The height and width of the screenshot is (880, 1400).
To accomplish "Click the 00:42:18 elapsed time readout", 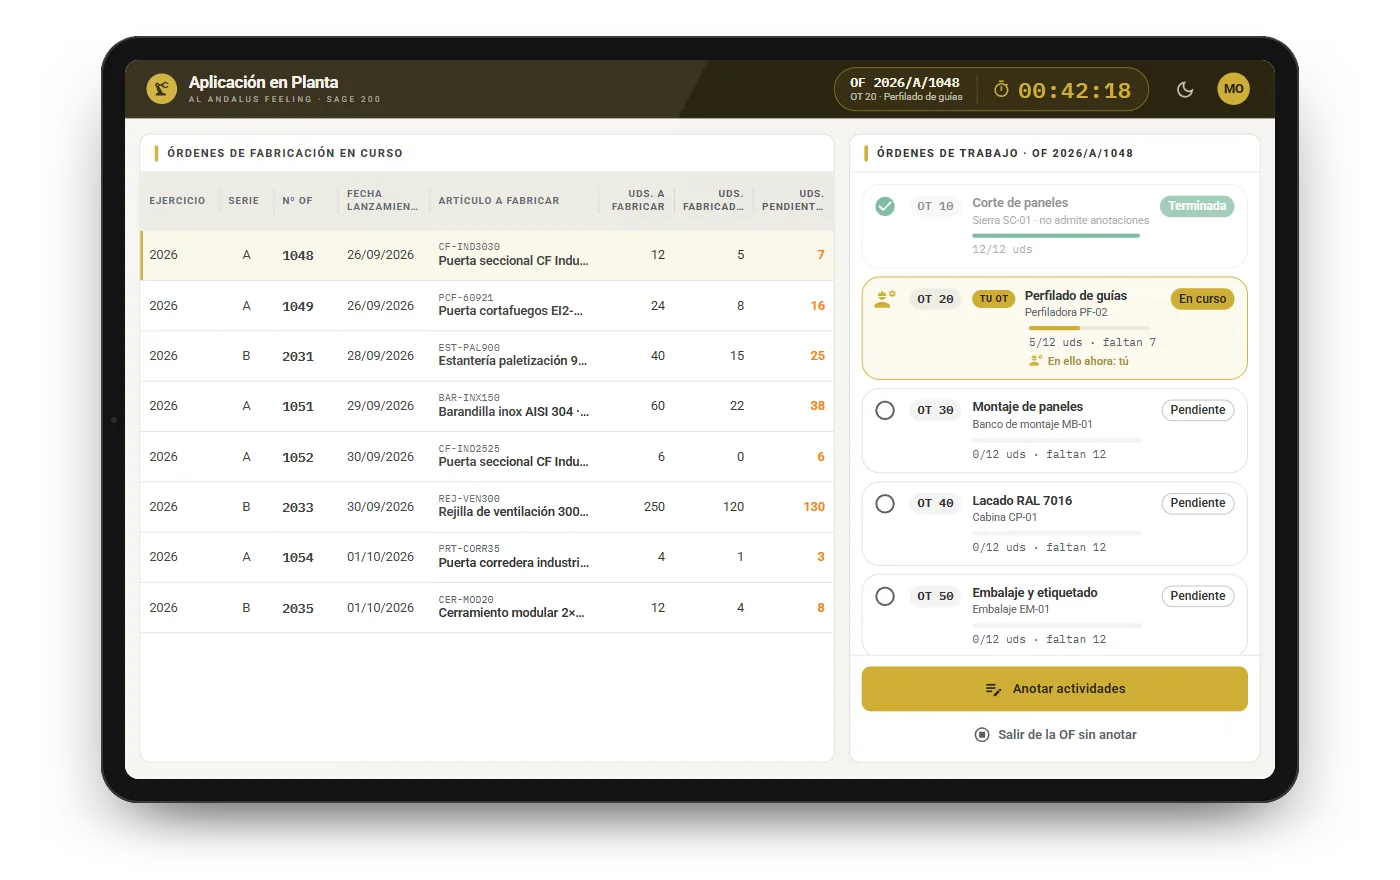I will pyautogui.click(x=1075, y=91).
